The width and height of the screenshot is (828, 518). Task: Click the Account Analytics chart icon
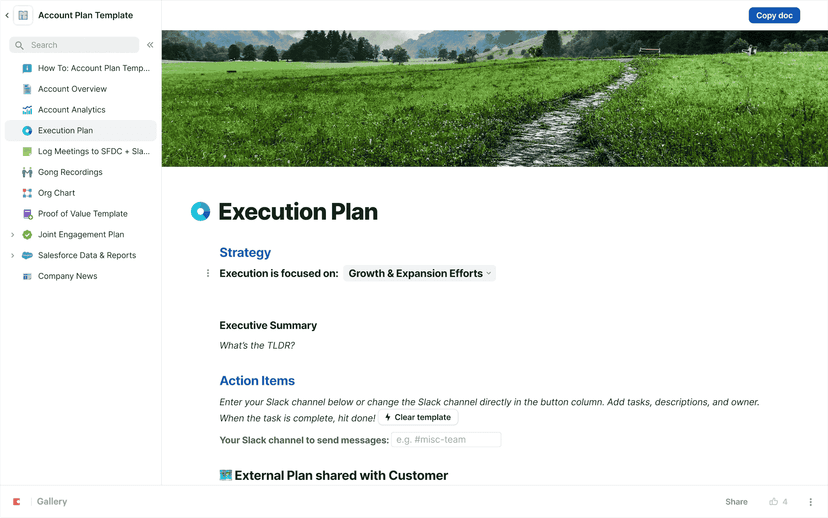(x=27, y=110)
